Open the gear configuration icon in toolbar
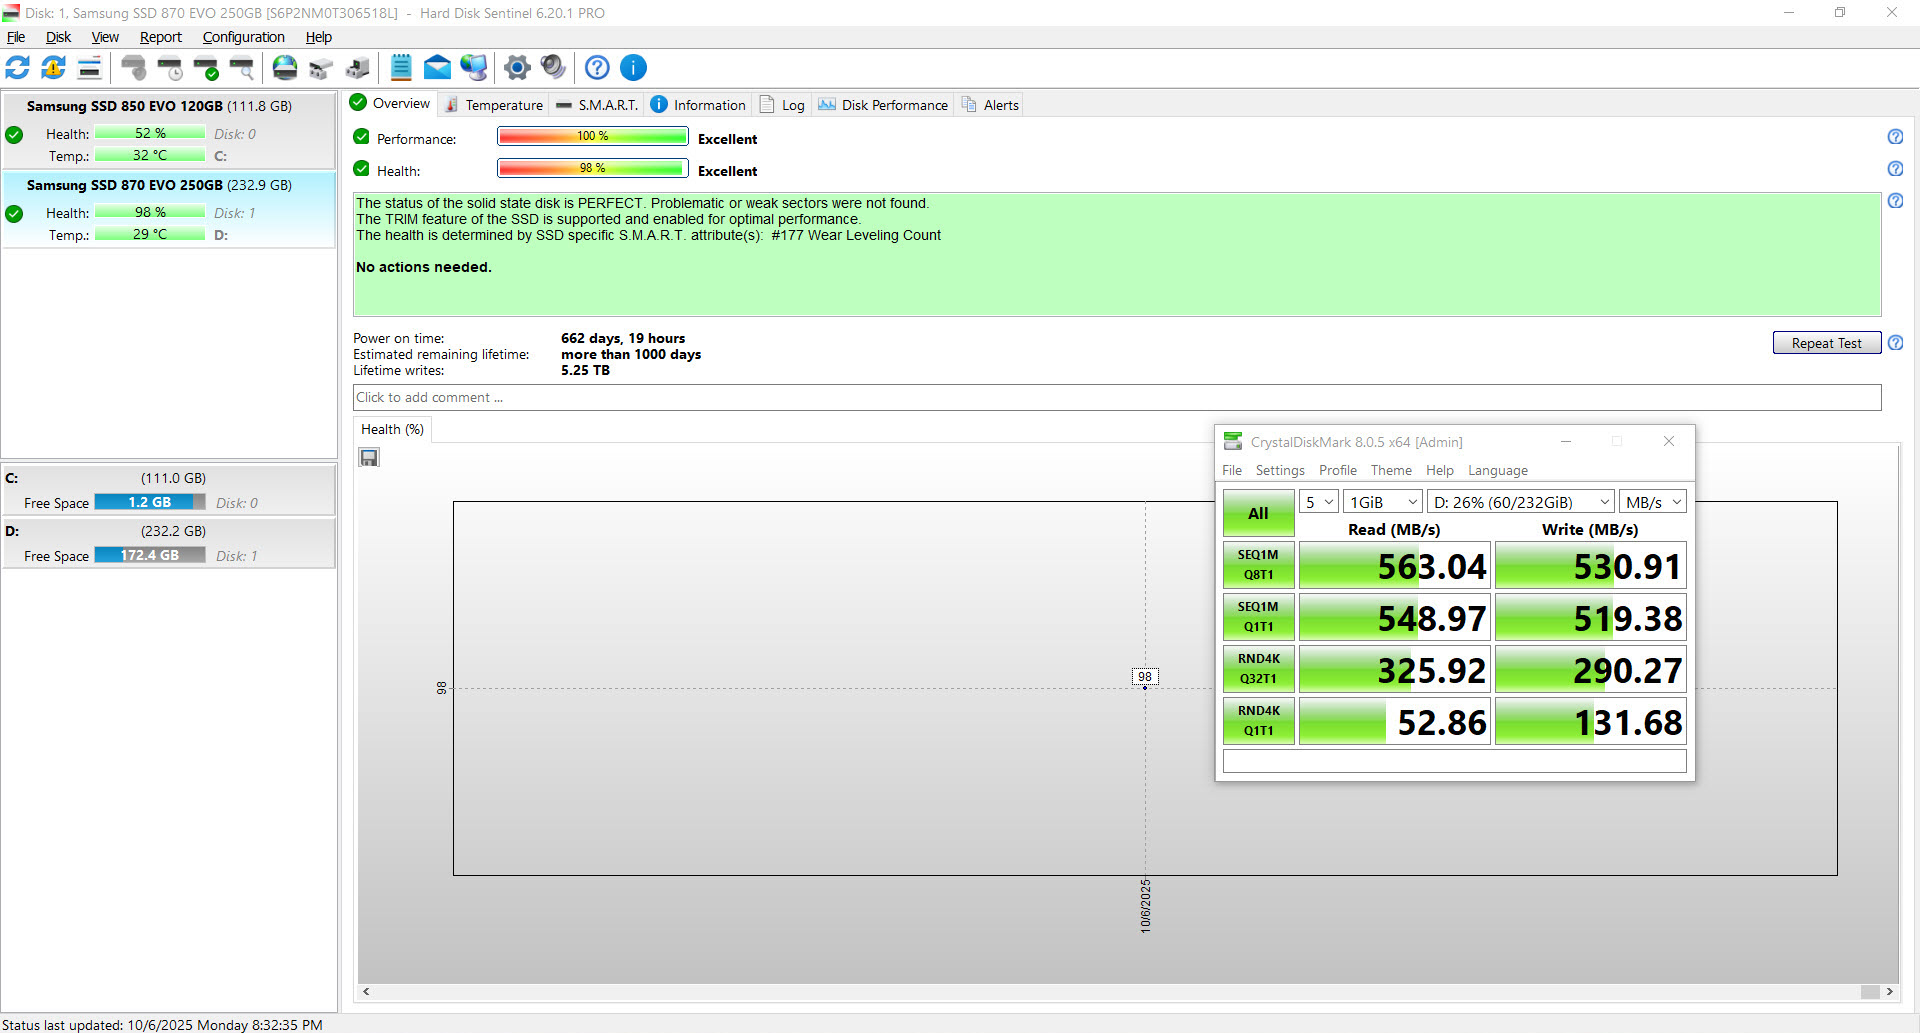This screenshot has height=1033, width=1920. tap(517, 68)
